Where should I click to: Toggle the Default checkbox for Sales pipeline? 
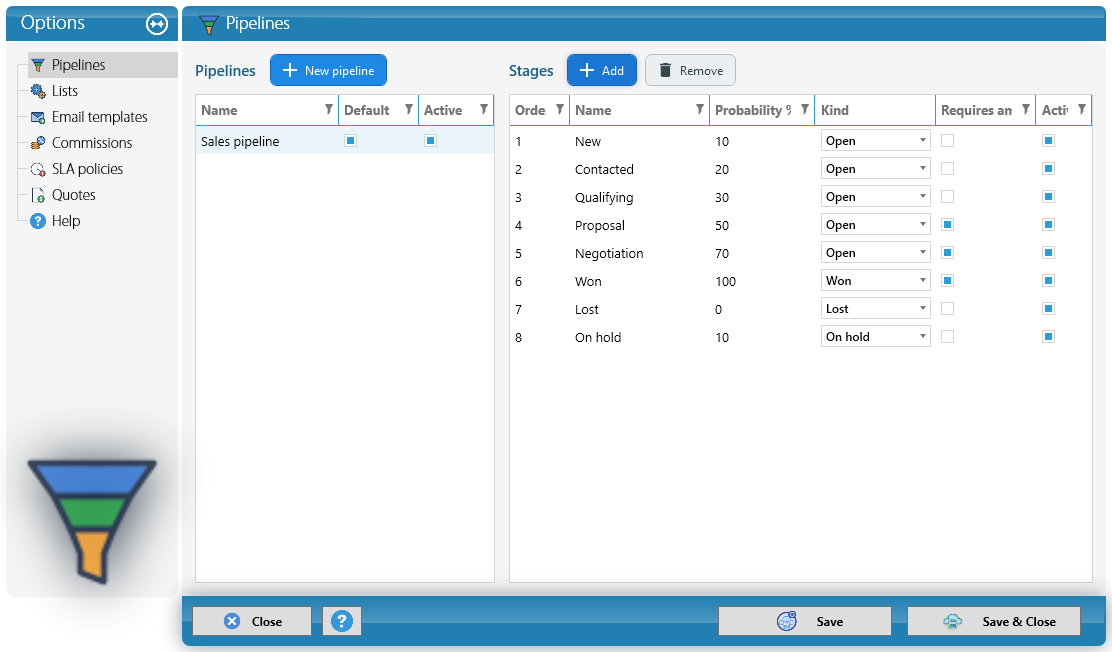pyautogui.click(x=350, y=140)
